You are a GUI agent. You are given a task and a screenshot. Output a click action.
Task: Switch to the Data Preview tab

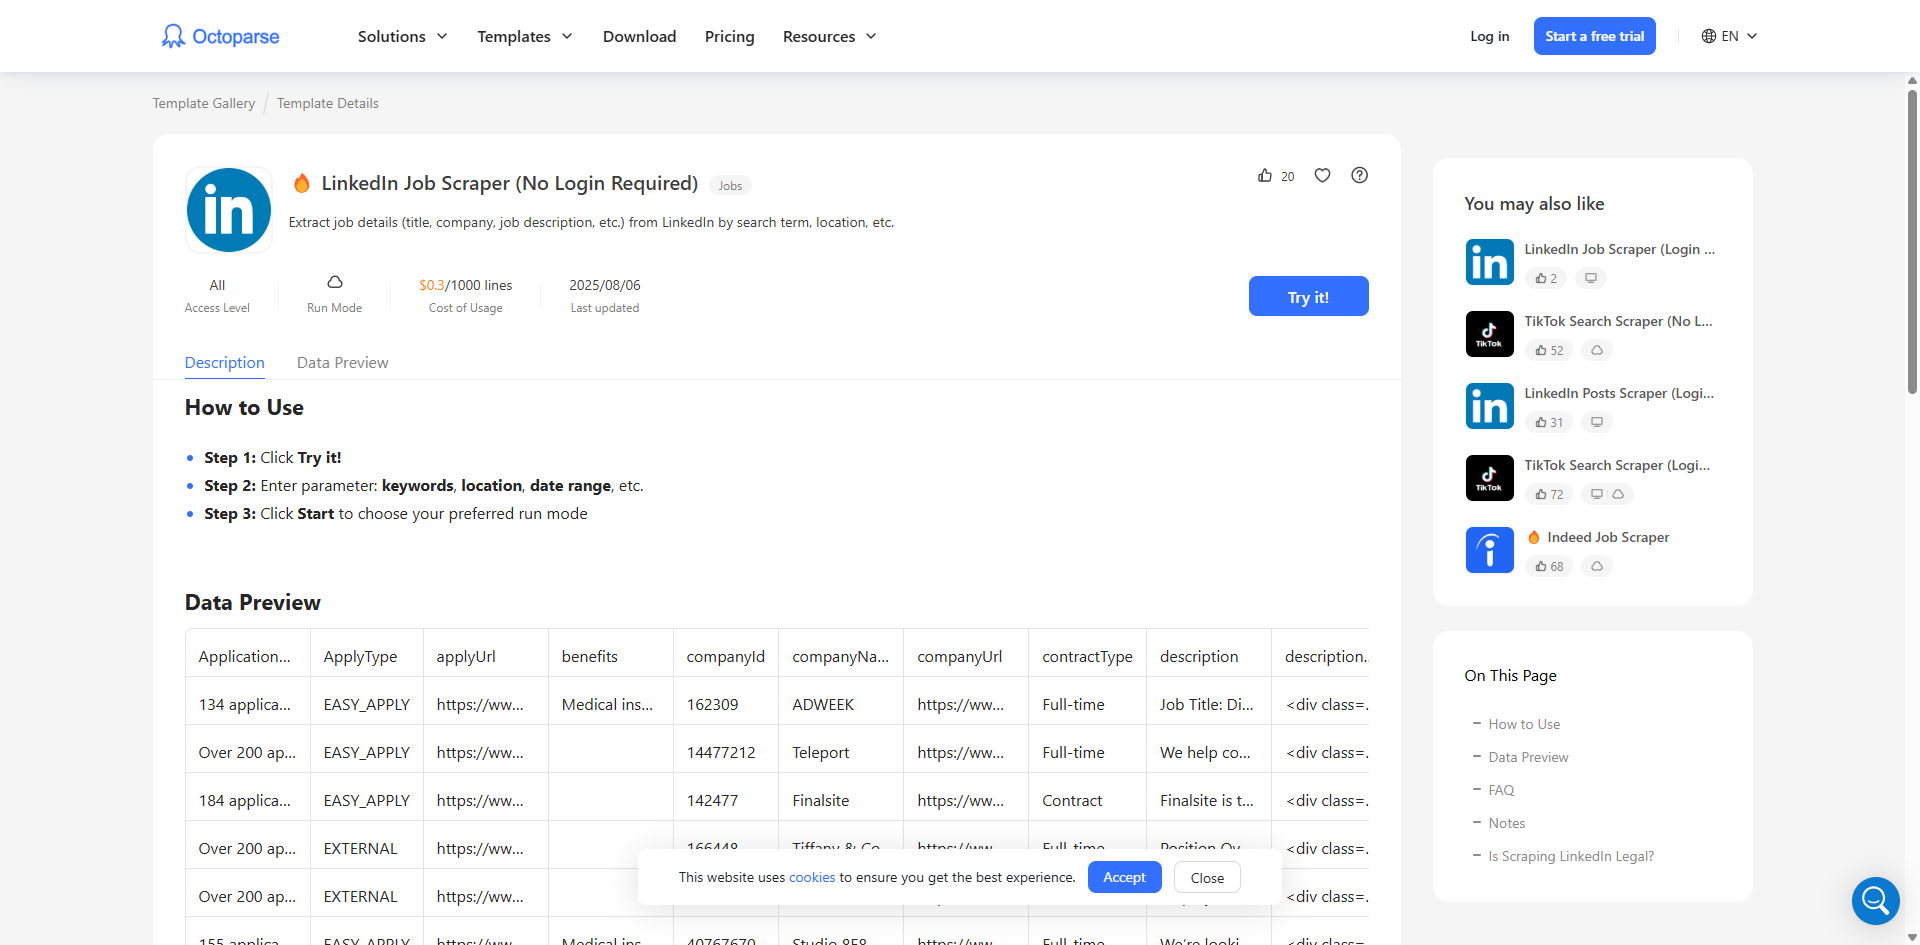pos(342,363)
